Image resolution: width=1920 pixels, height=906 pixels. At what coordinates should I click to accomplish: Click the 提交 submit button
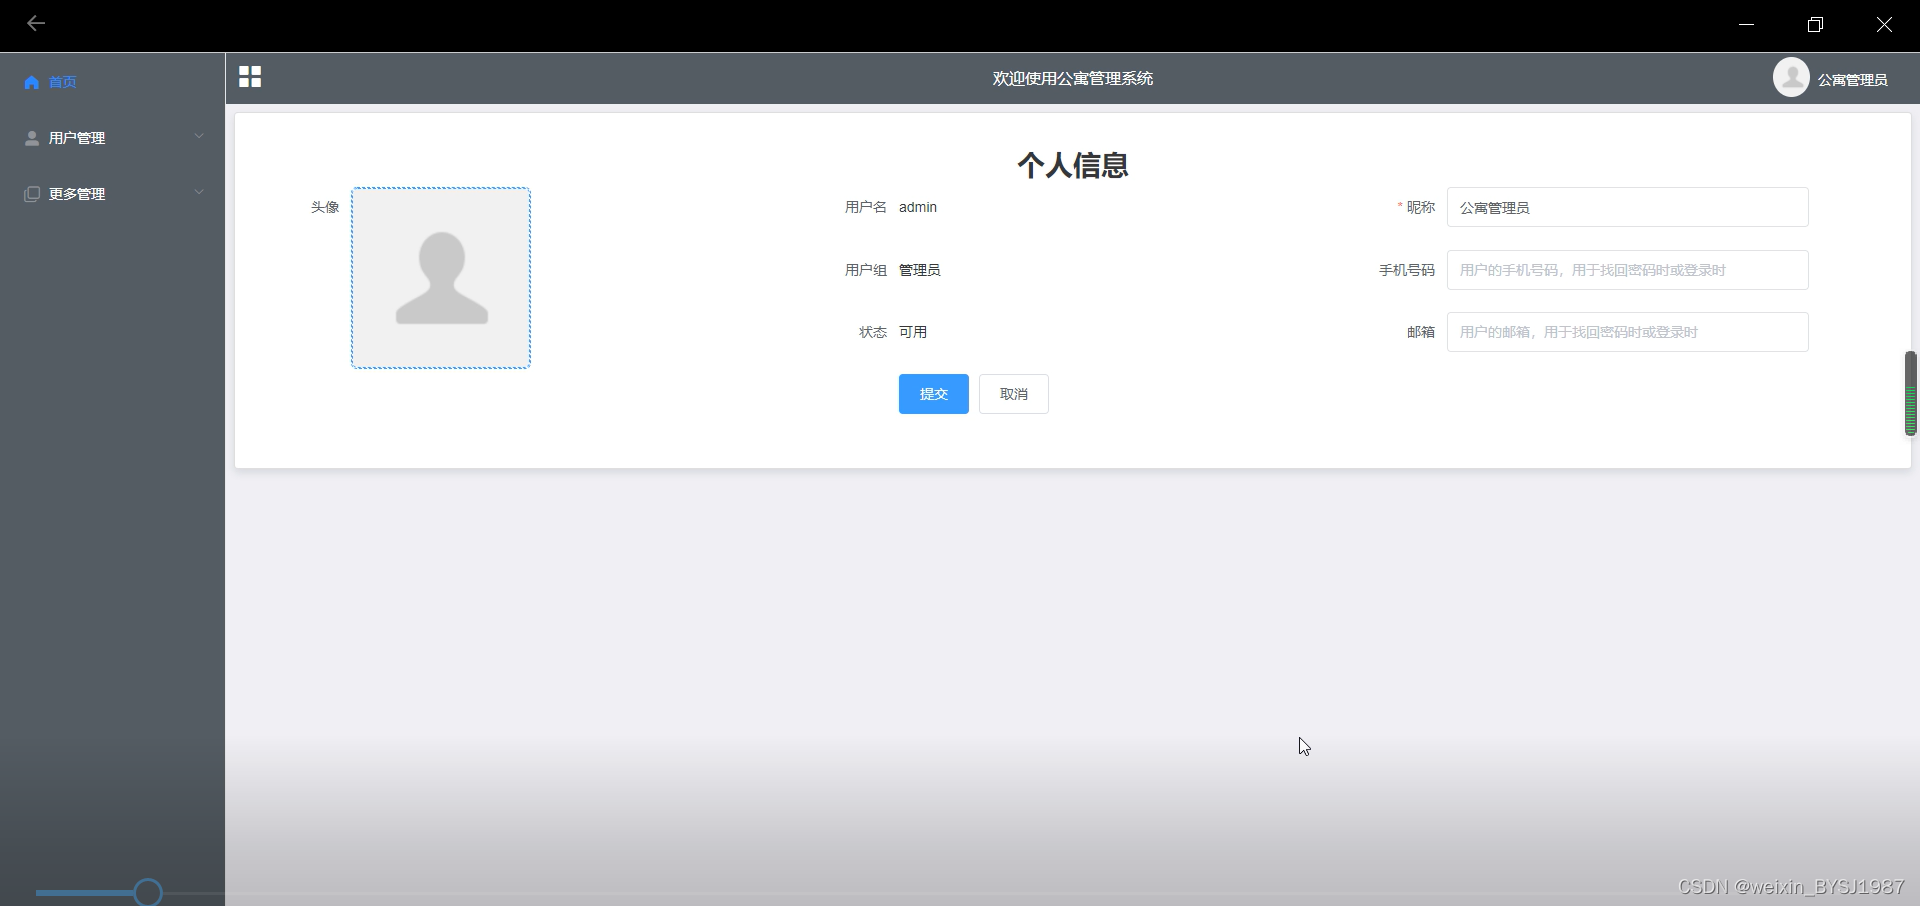934,394
